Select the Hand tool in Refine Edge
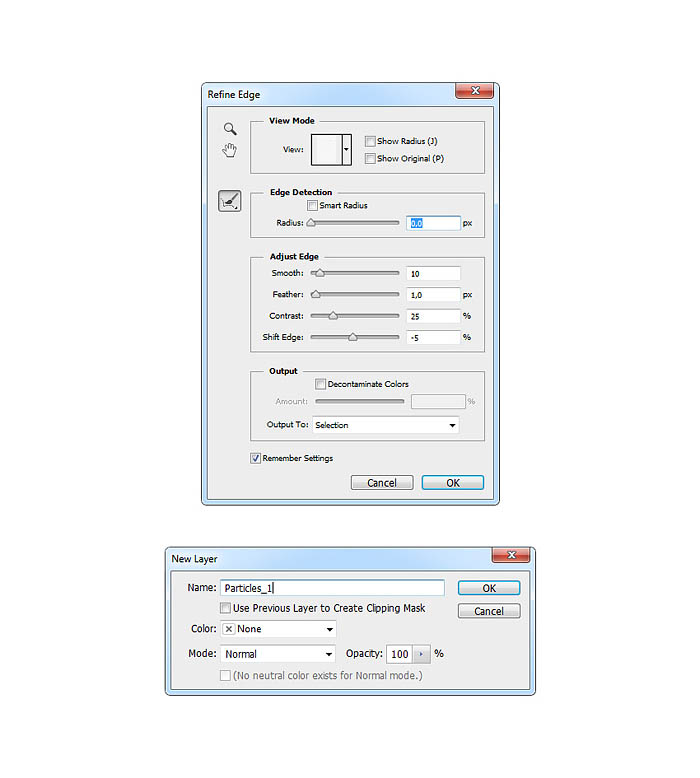Screen dimensions: 700x778 tap(229, 150)
